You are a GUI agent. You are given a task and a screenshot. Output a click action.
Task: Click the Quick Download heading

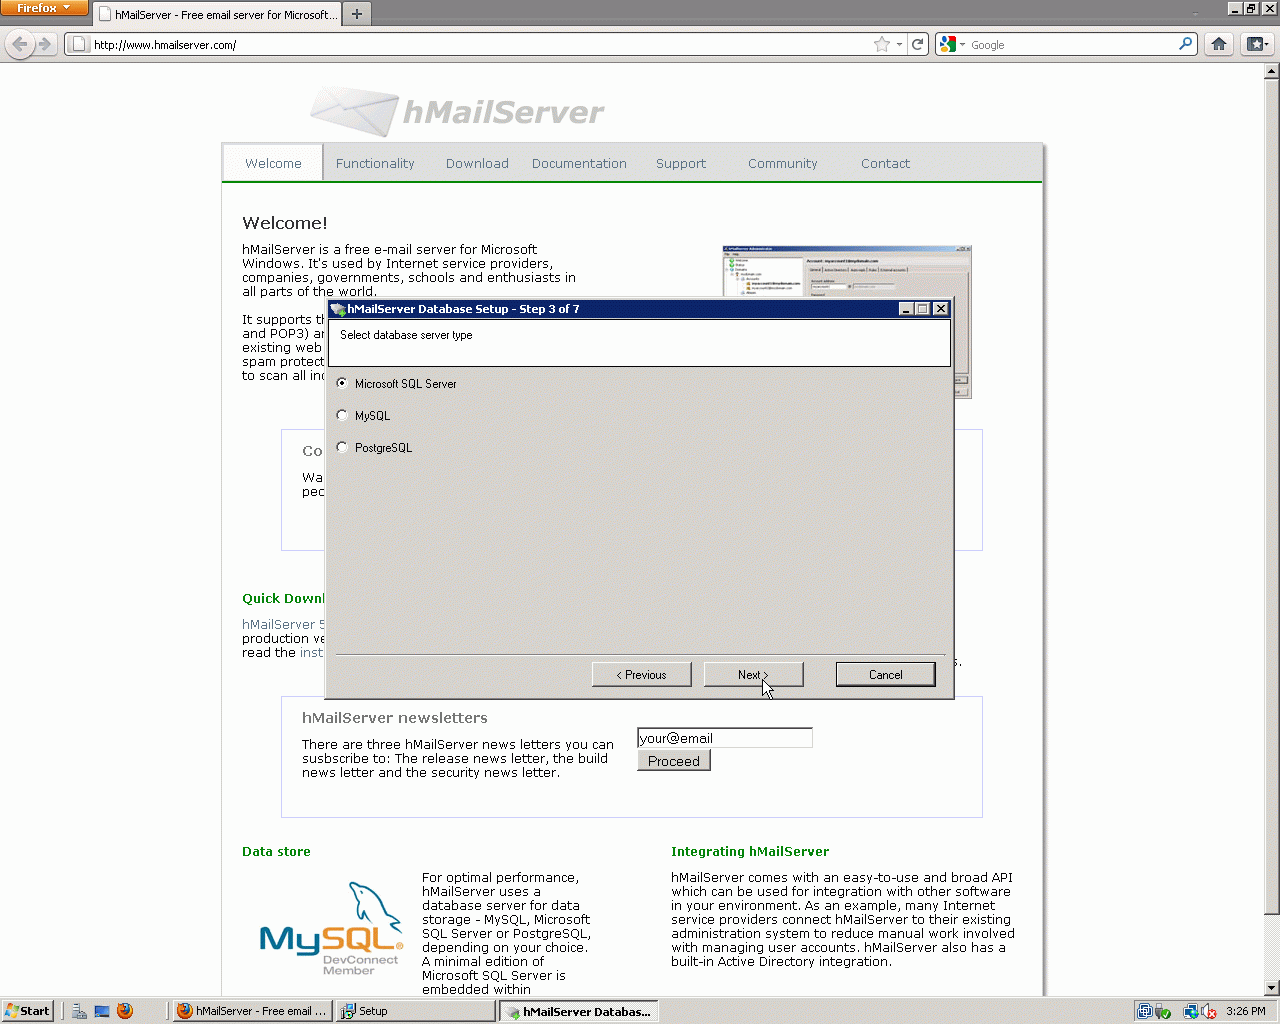[x=284, y=598]
